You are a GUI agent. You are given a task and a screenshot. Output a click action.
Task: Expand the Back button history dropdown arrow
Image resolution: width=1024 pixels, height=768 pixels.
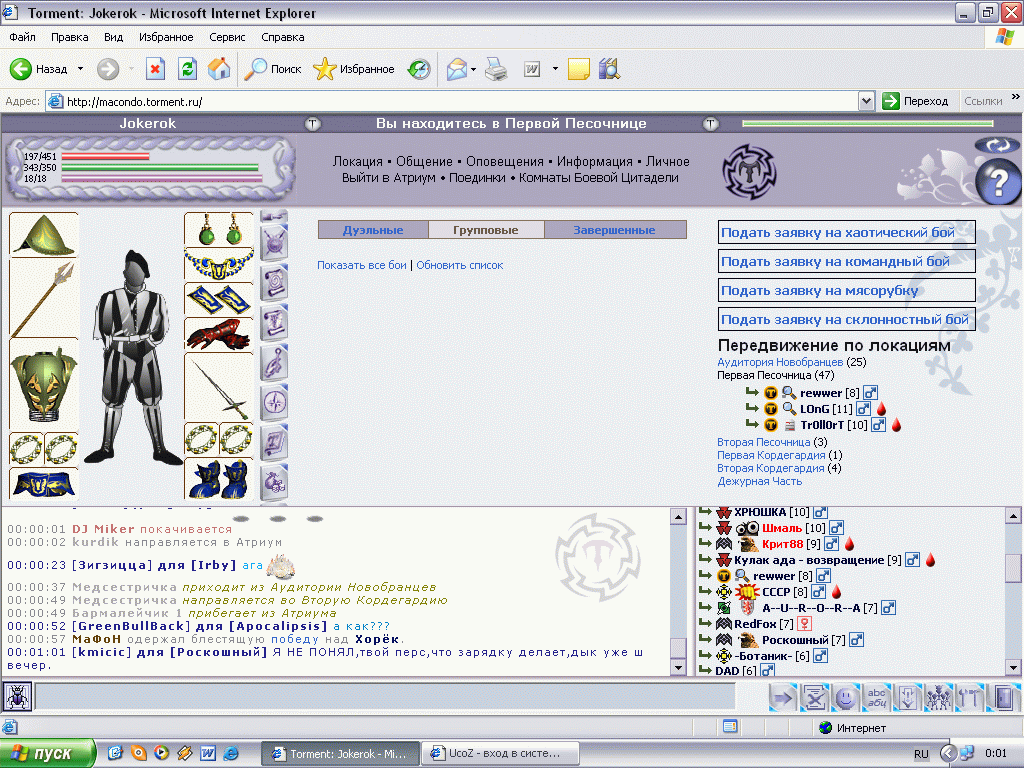[80, 69]
